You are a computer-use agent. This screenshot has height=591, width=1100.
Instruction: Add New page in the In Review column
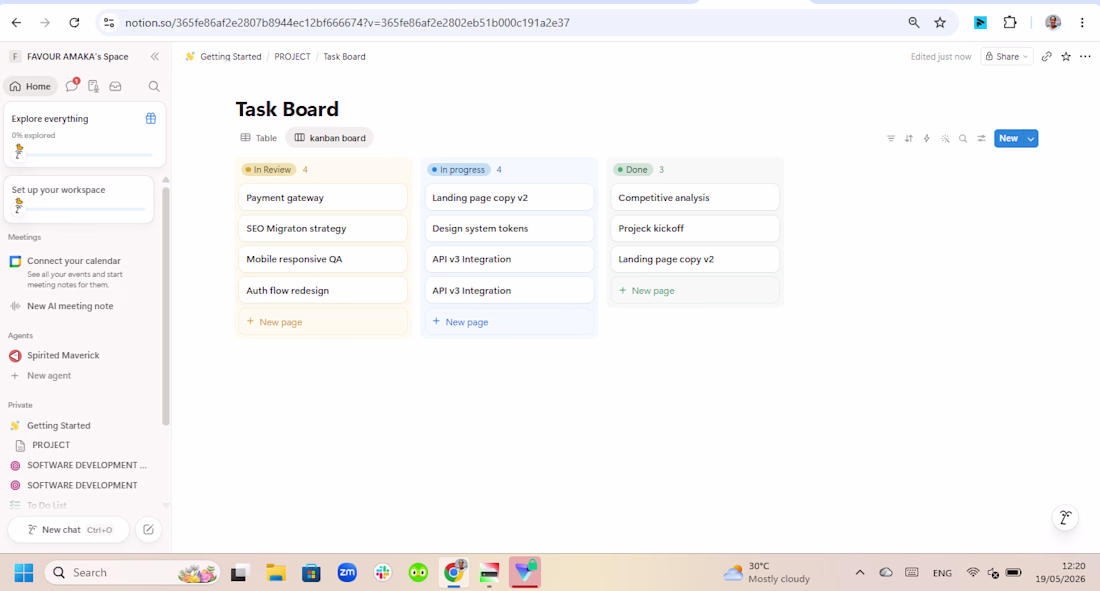[x=323, y=322]
